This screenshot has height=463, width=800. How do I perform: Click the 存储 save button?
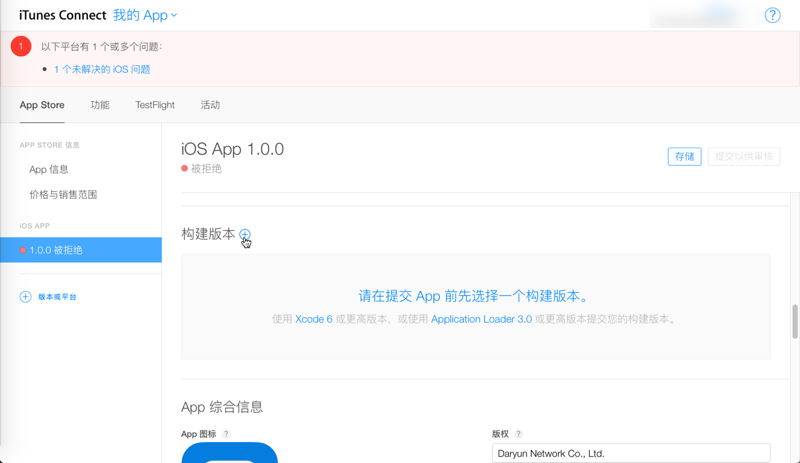(684, 156)
